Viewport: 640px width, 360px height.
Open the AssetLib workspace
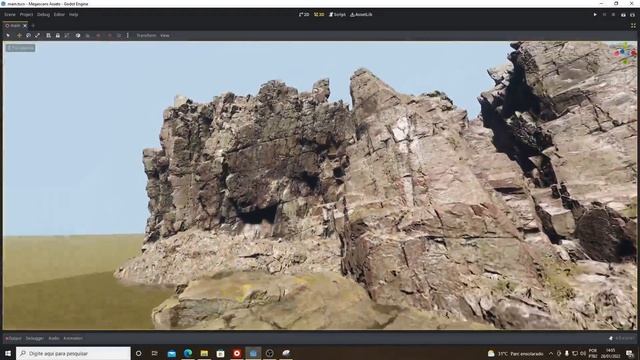[361, 14]
